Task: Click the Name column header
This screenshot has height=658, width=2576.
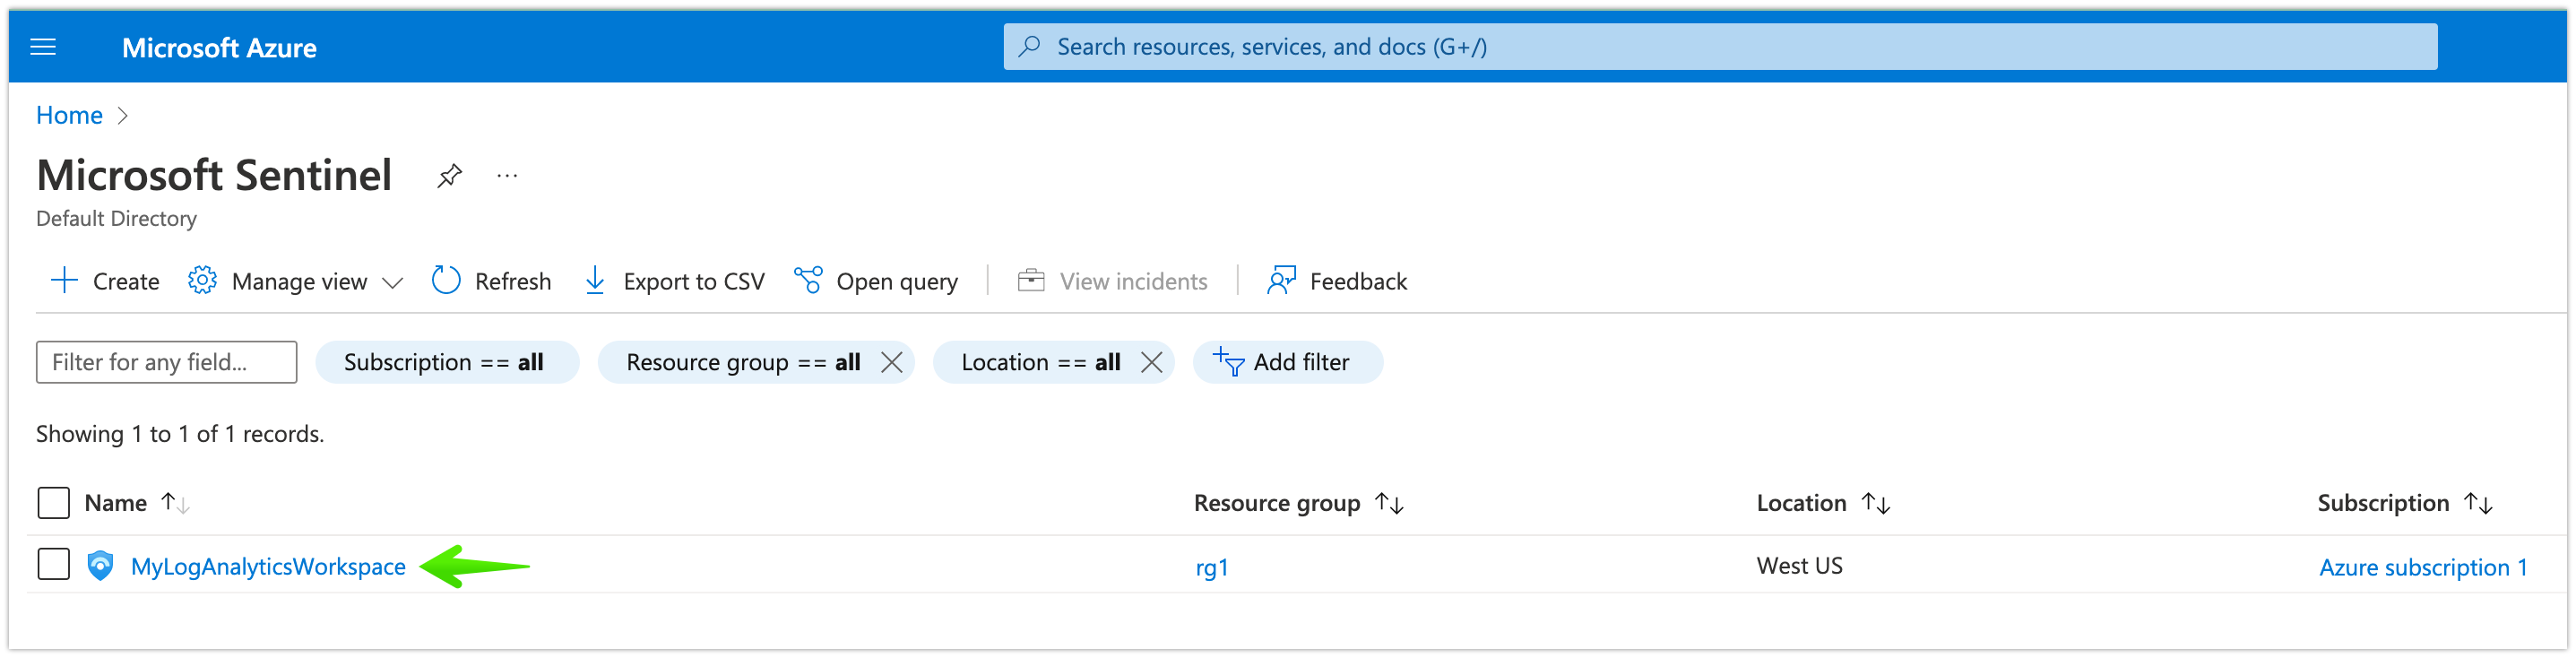Action: coord(116,503)
